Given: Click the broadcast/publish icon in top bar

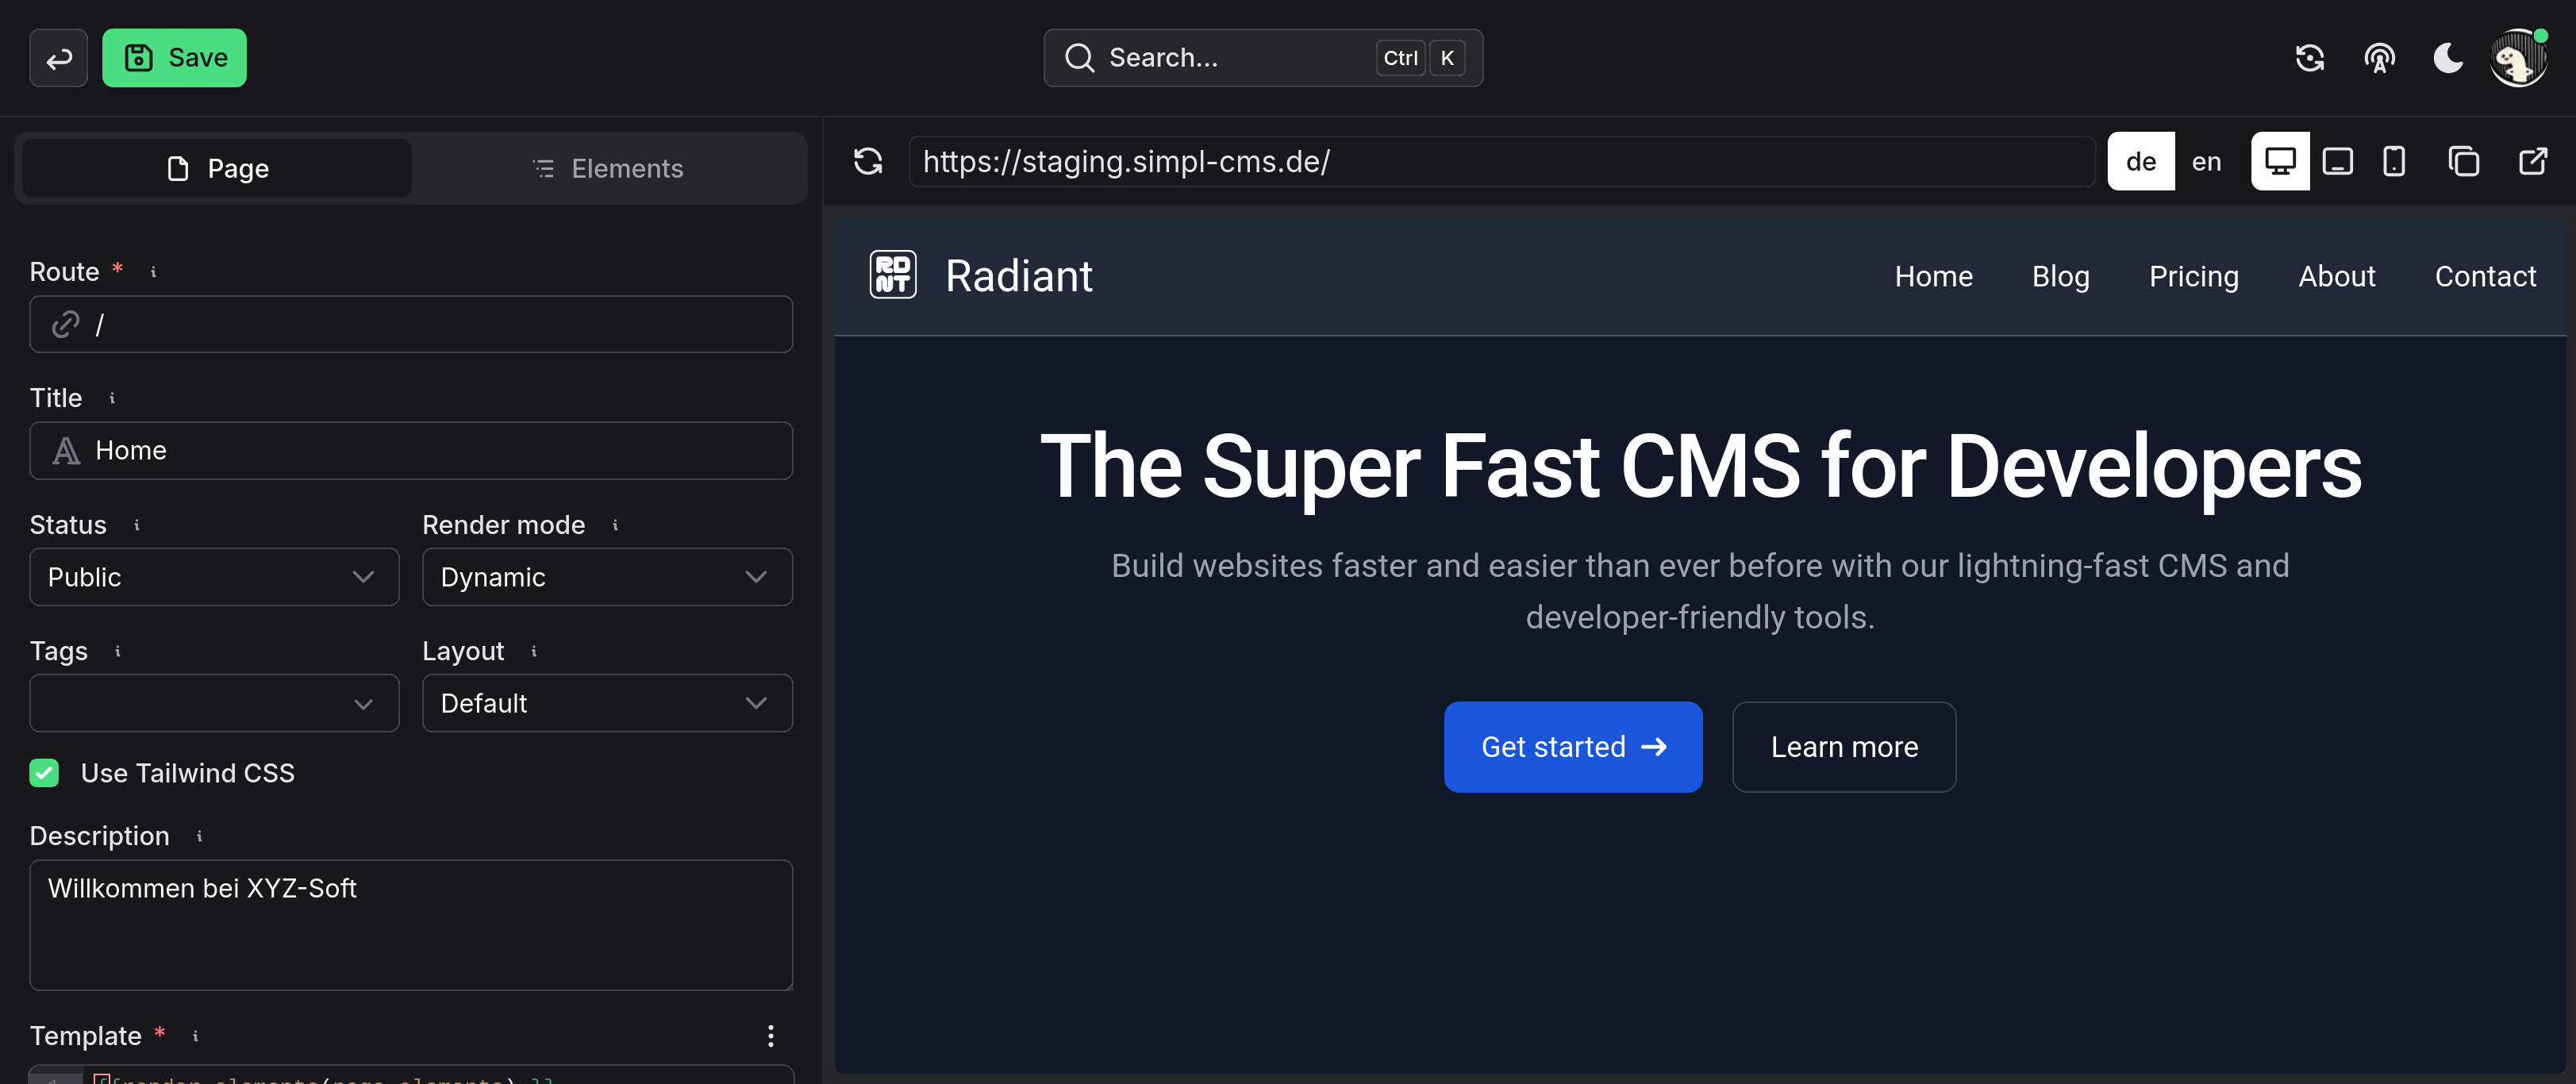Looking at the screenshot, I should 2379,58.
